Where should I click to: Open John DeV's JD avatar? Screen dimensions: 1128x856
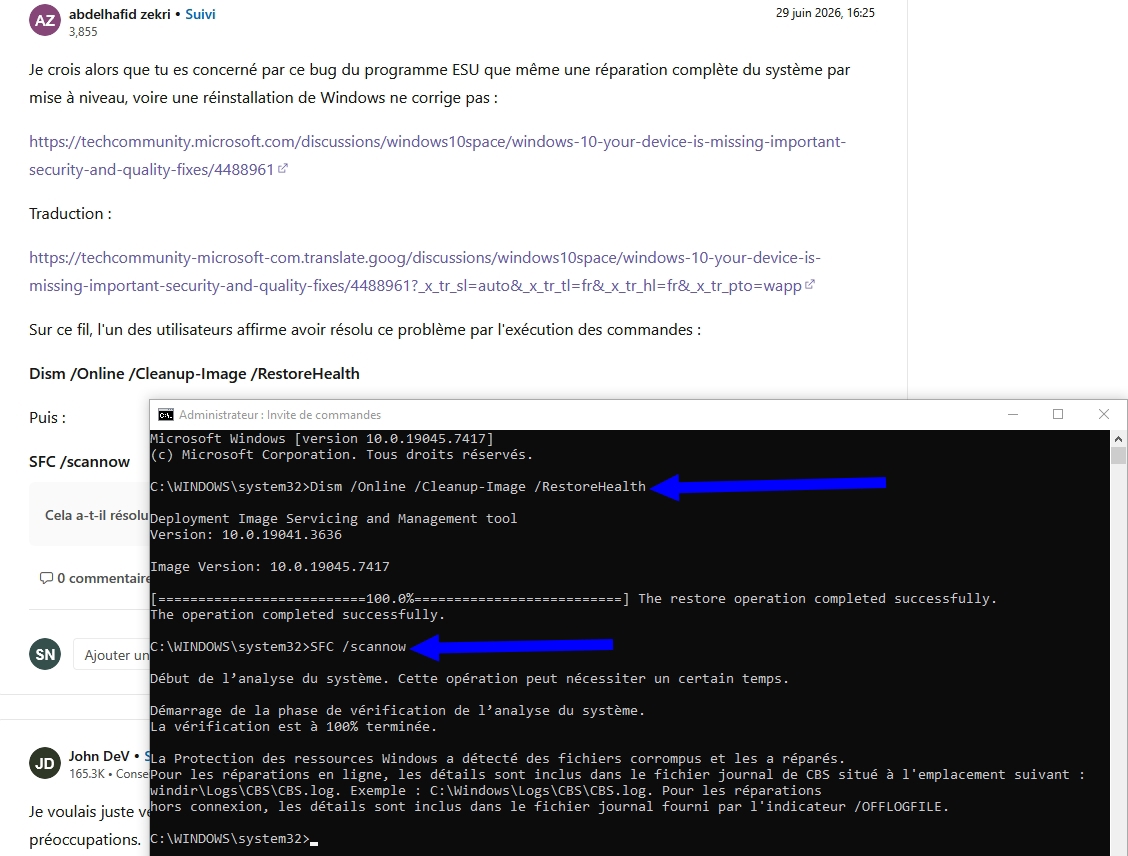click(45, 763)
